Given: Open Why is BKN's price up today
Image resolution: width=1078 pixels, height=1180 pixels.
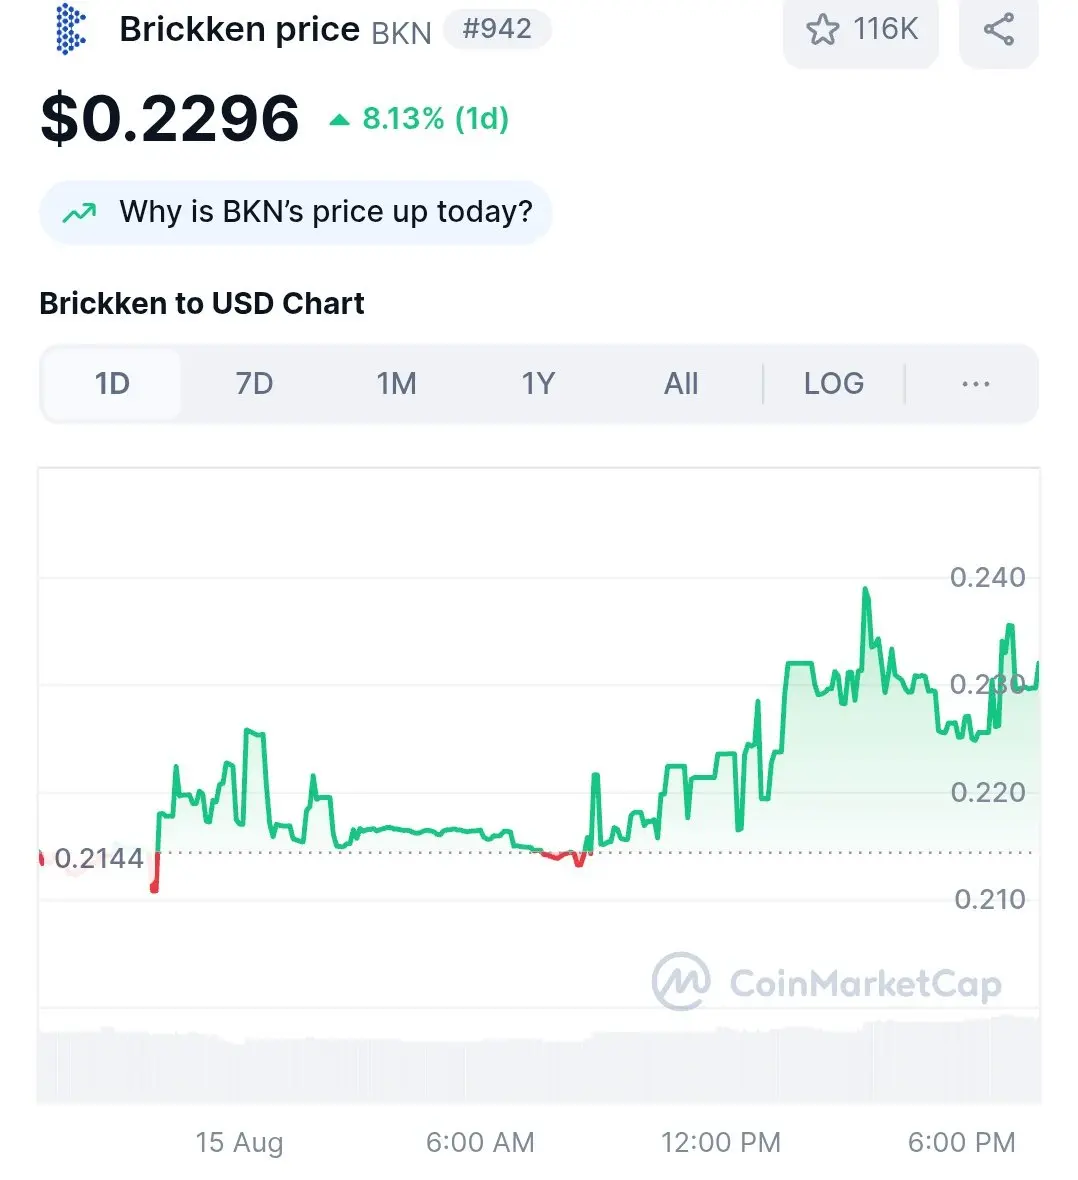Looking at the screenshot, I should [296, 212].
